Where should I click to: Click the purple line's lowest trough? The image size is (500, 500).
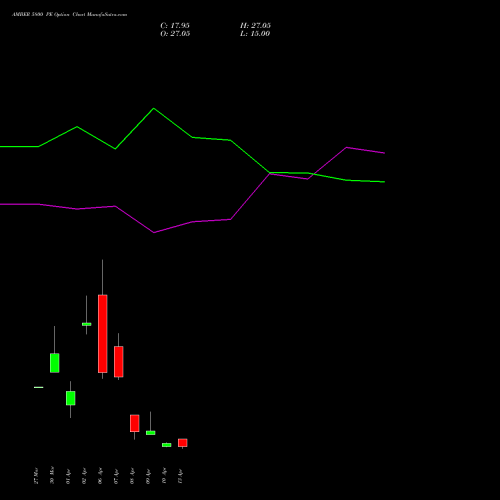coord(154,233)
